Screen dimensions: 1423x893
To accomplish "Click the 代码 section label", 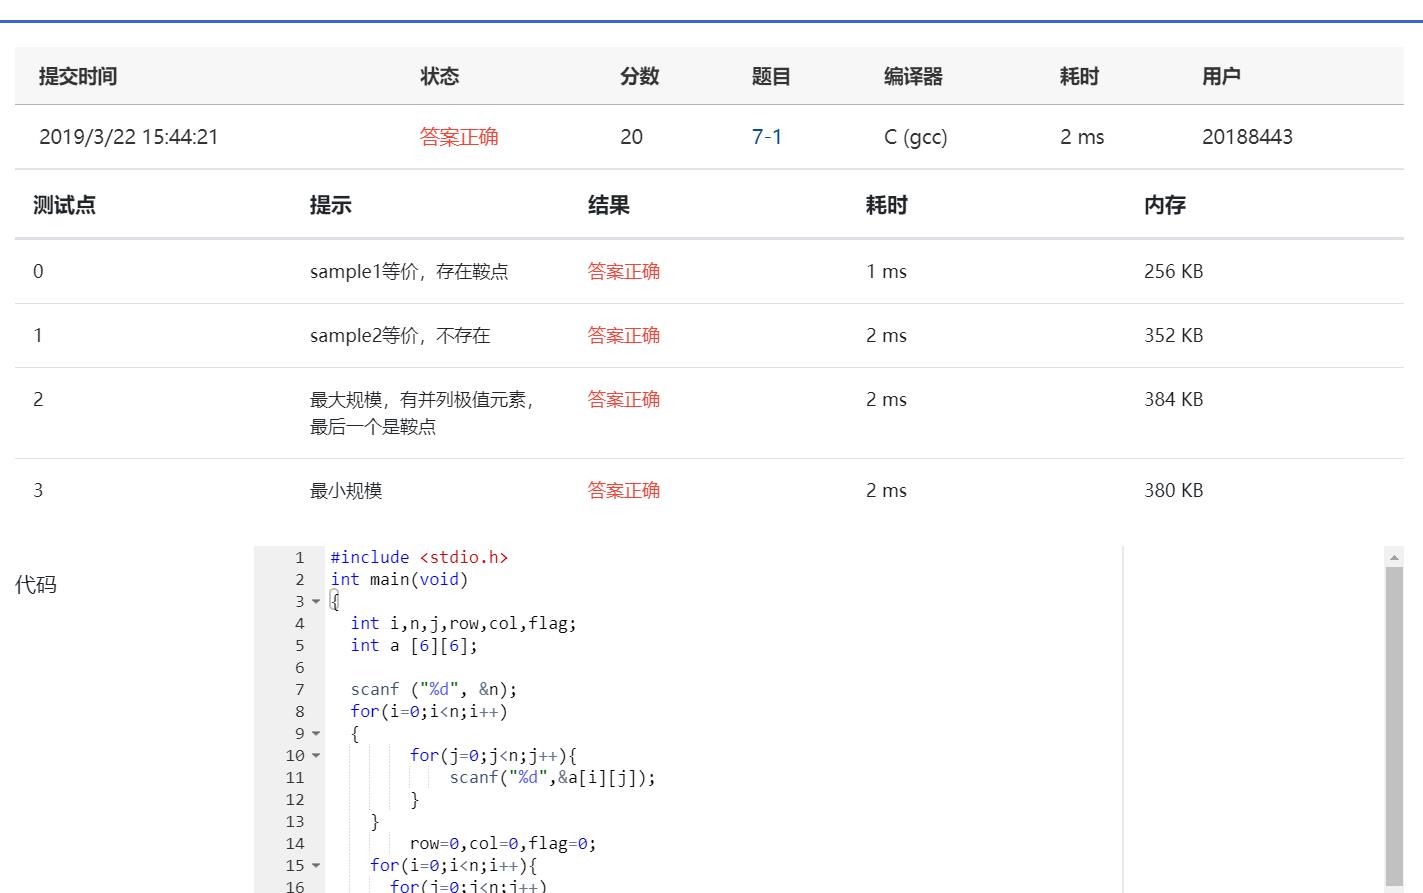I will [36, 584].
